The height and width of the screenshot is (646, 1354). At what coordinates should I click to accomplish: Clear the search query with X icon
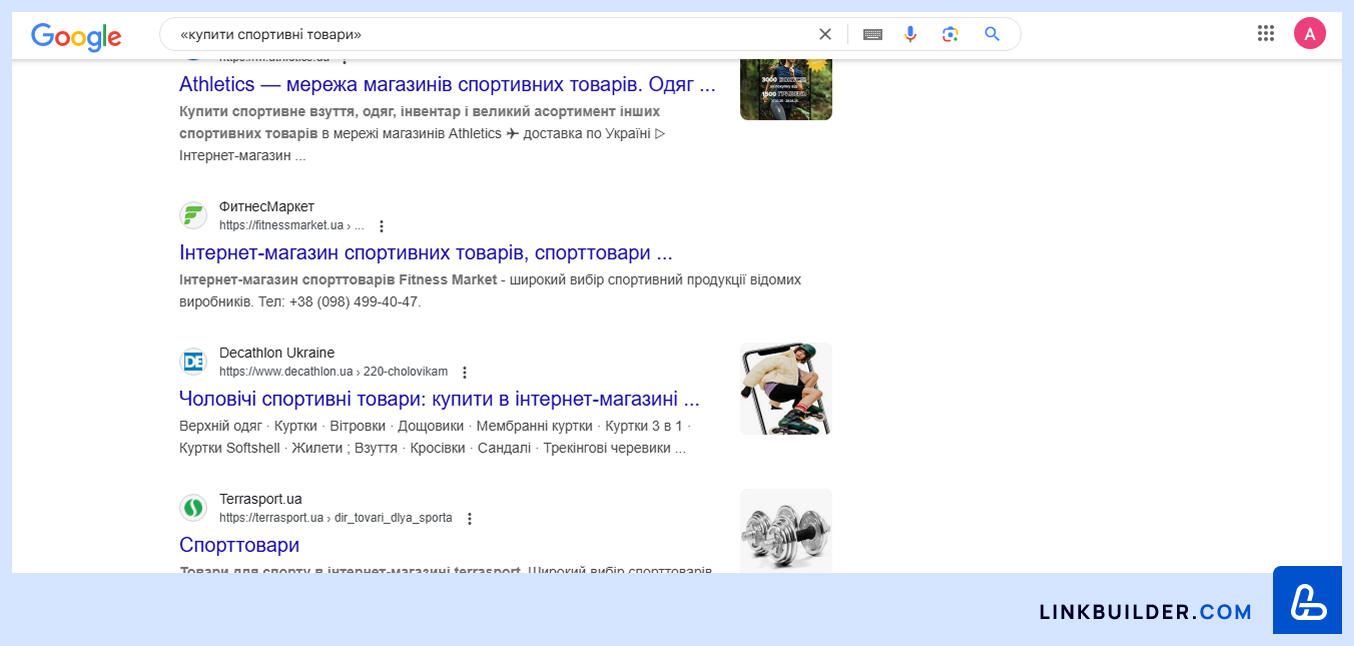point(825,34)
